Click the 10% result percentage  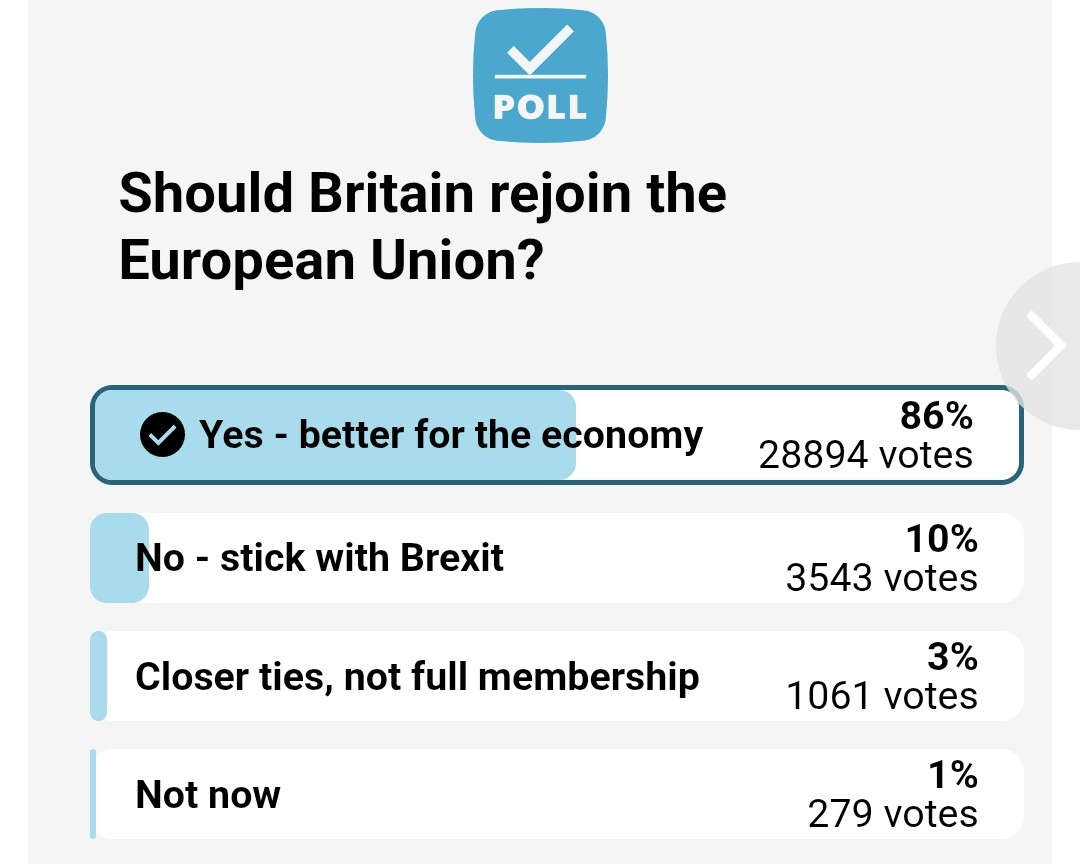941,539
